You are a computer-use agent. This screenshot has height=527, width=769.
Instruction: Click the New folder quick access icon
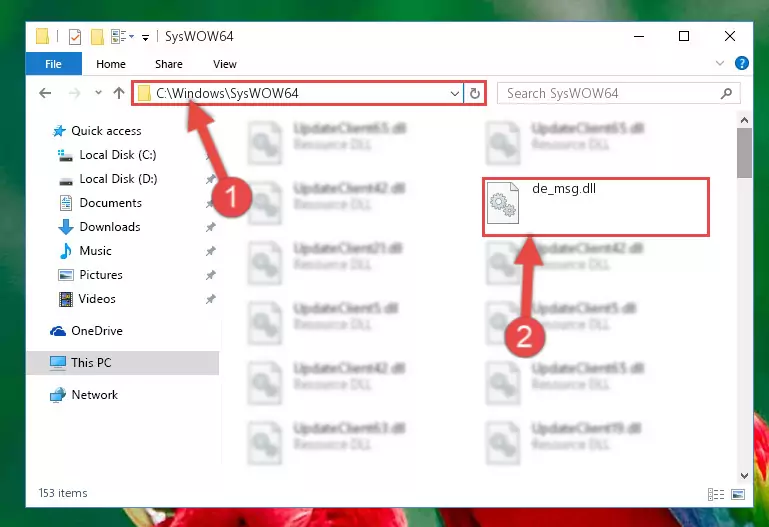pyautogui.click(x=97, y=37)
